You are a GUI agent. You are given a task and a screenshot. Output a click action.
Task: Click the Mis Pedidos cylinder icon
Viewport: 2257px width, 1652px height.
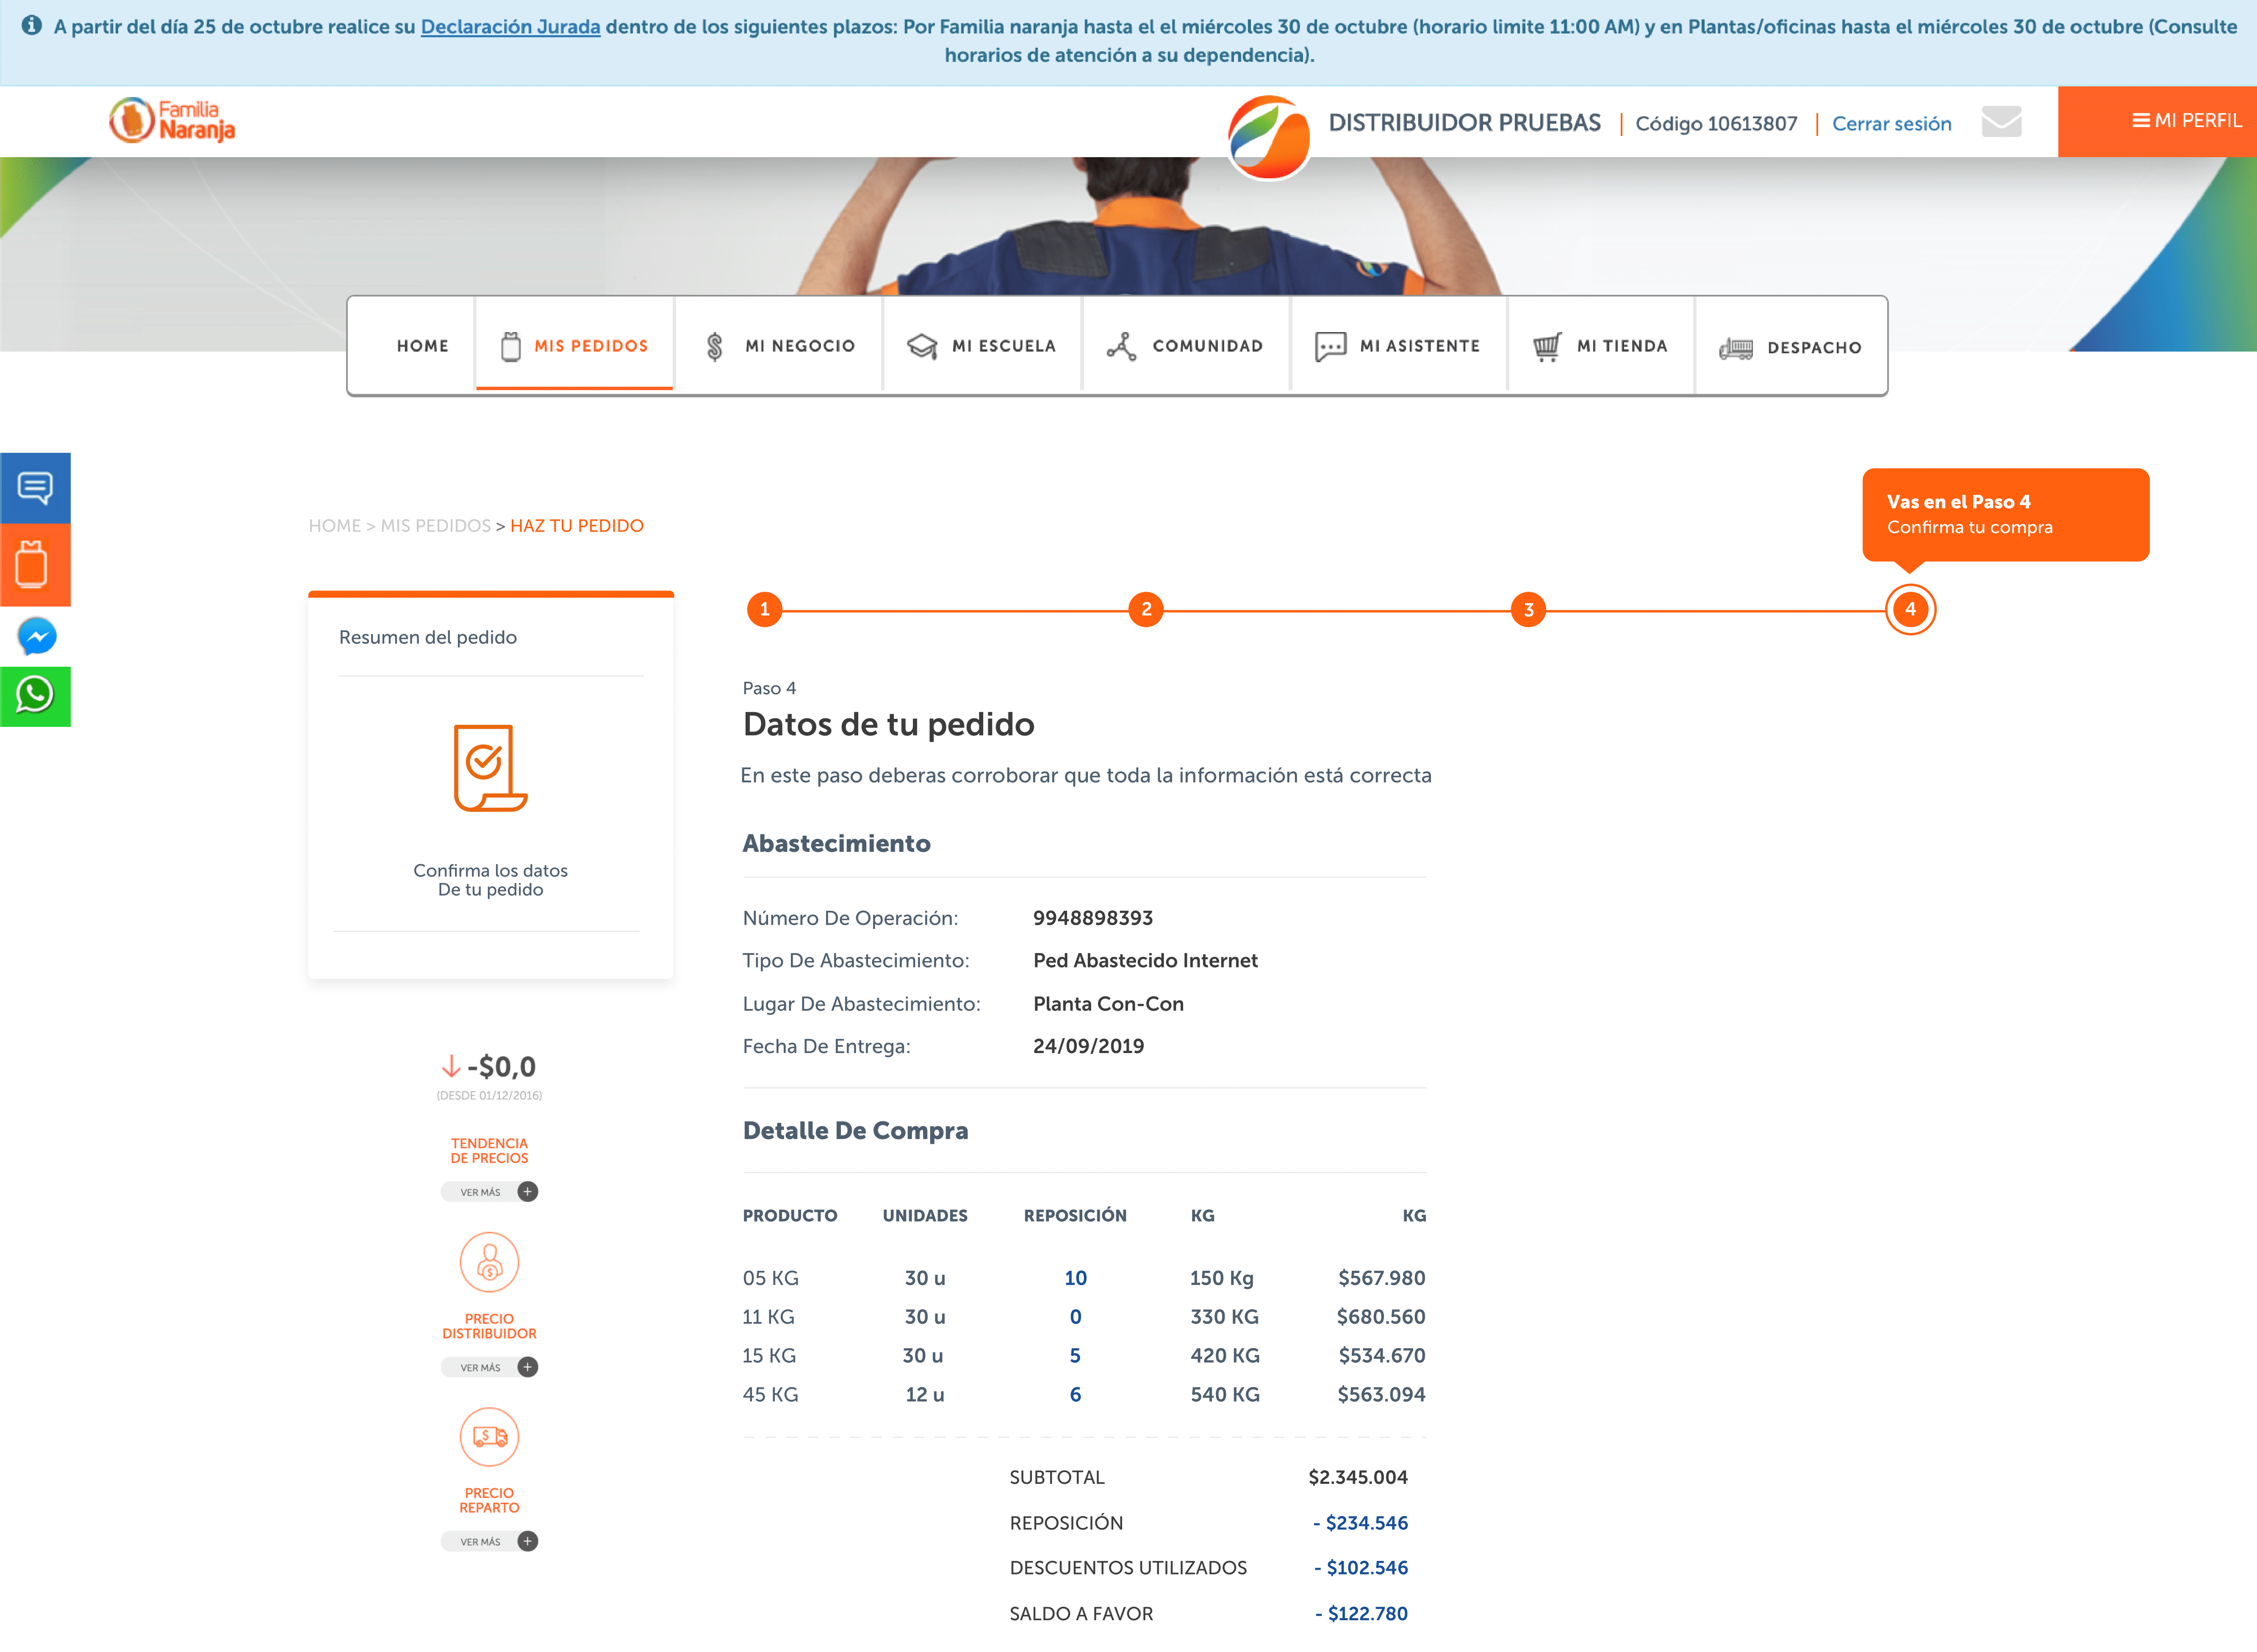pos(510,346)
